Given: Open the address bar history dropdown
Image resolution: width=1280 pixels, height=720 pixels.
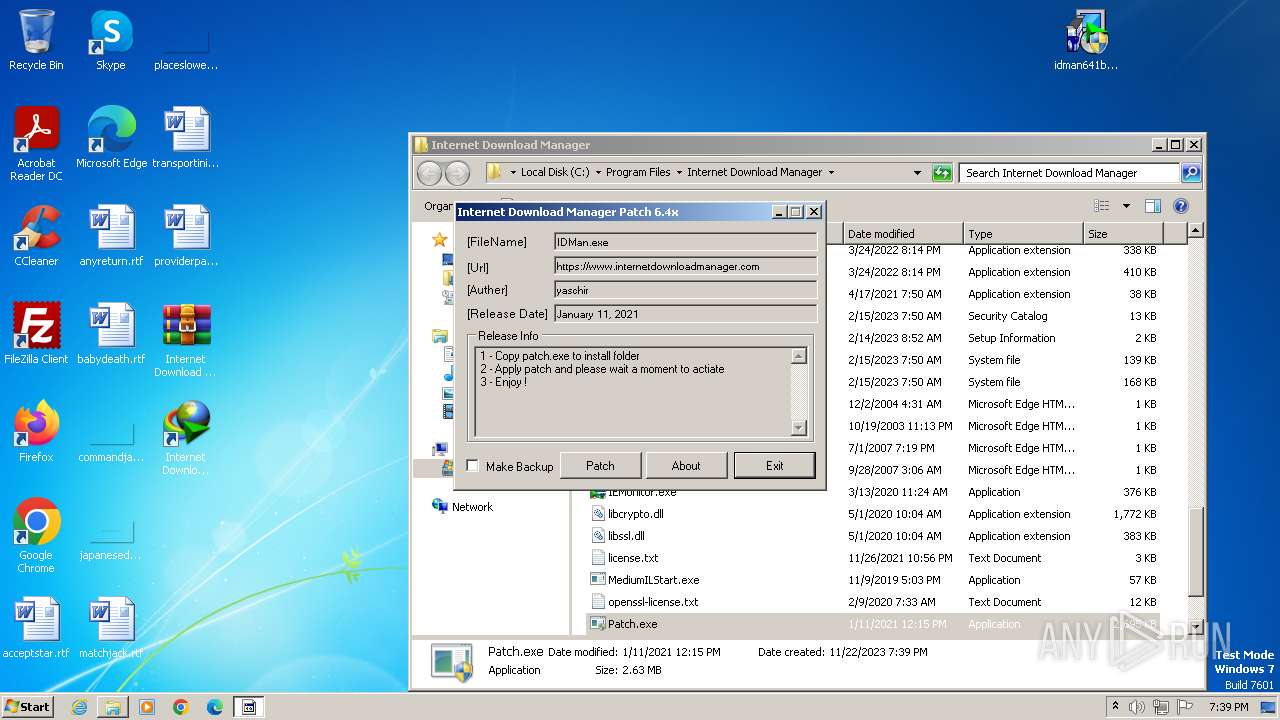Looking at the screenshot, I should point(917,173).
